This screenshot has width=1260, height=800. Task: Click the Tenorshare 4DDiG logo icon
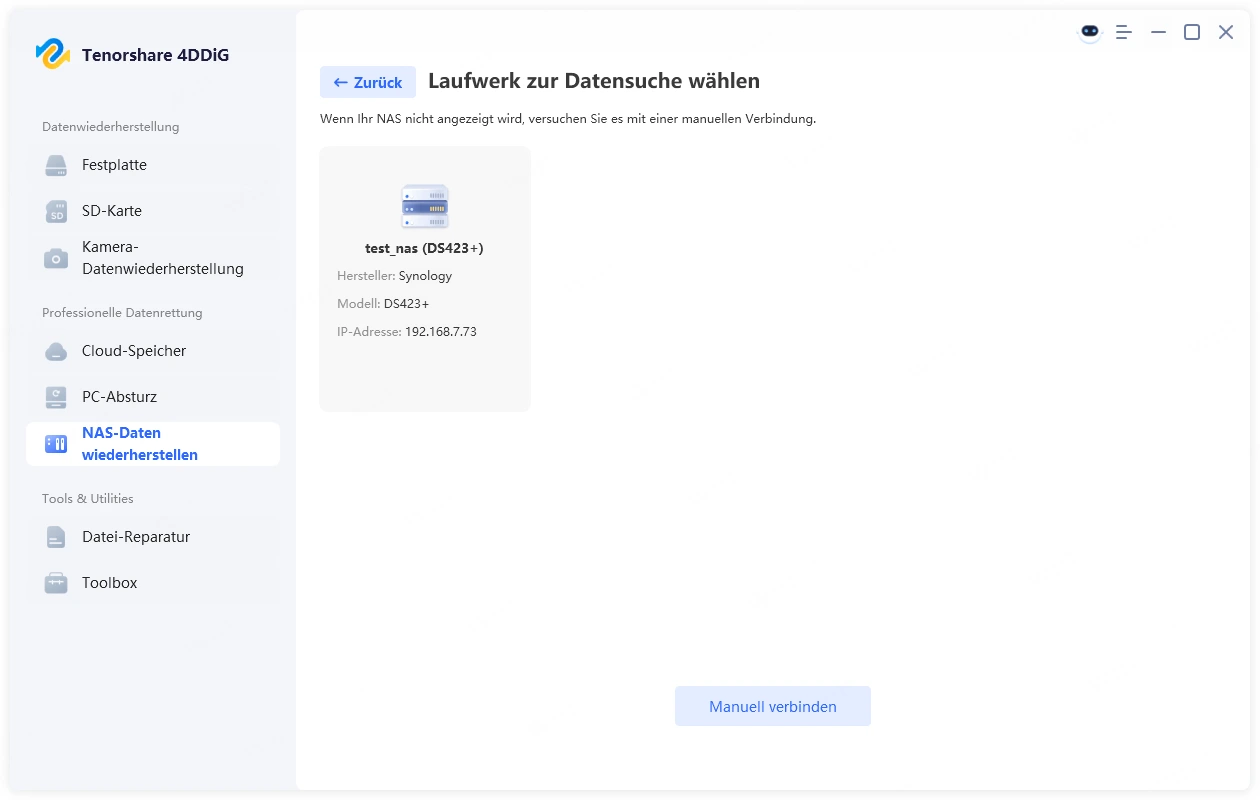[52, 54]
